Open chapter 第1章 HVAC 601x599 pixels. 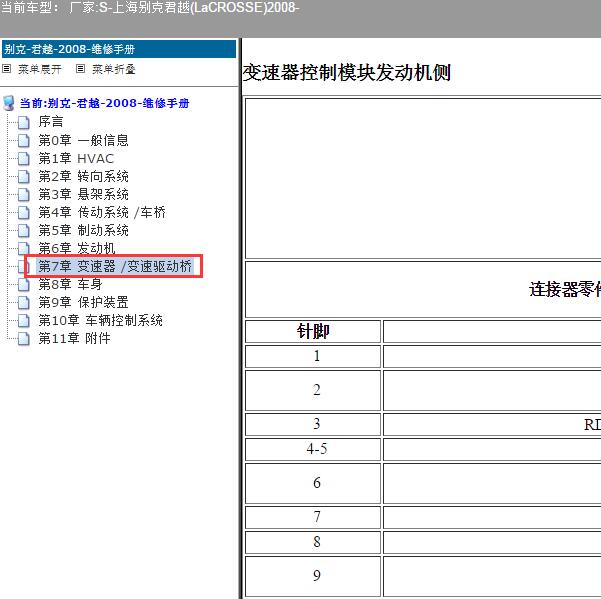(76, 158)
